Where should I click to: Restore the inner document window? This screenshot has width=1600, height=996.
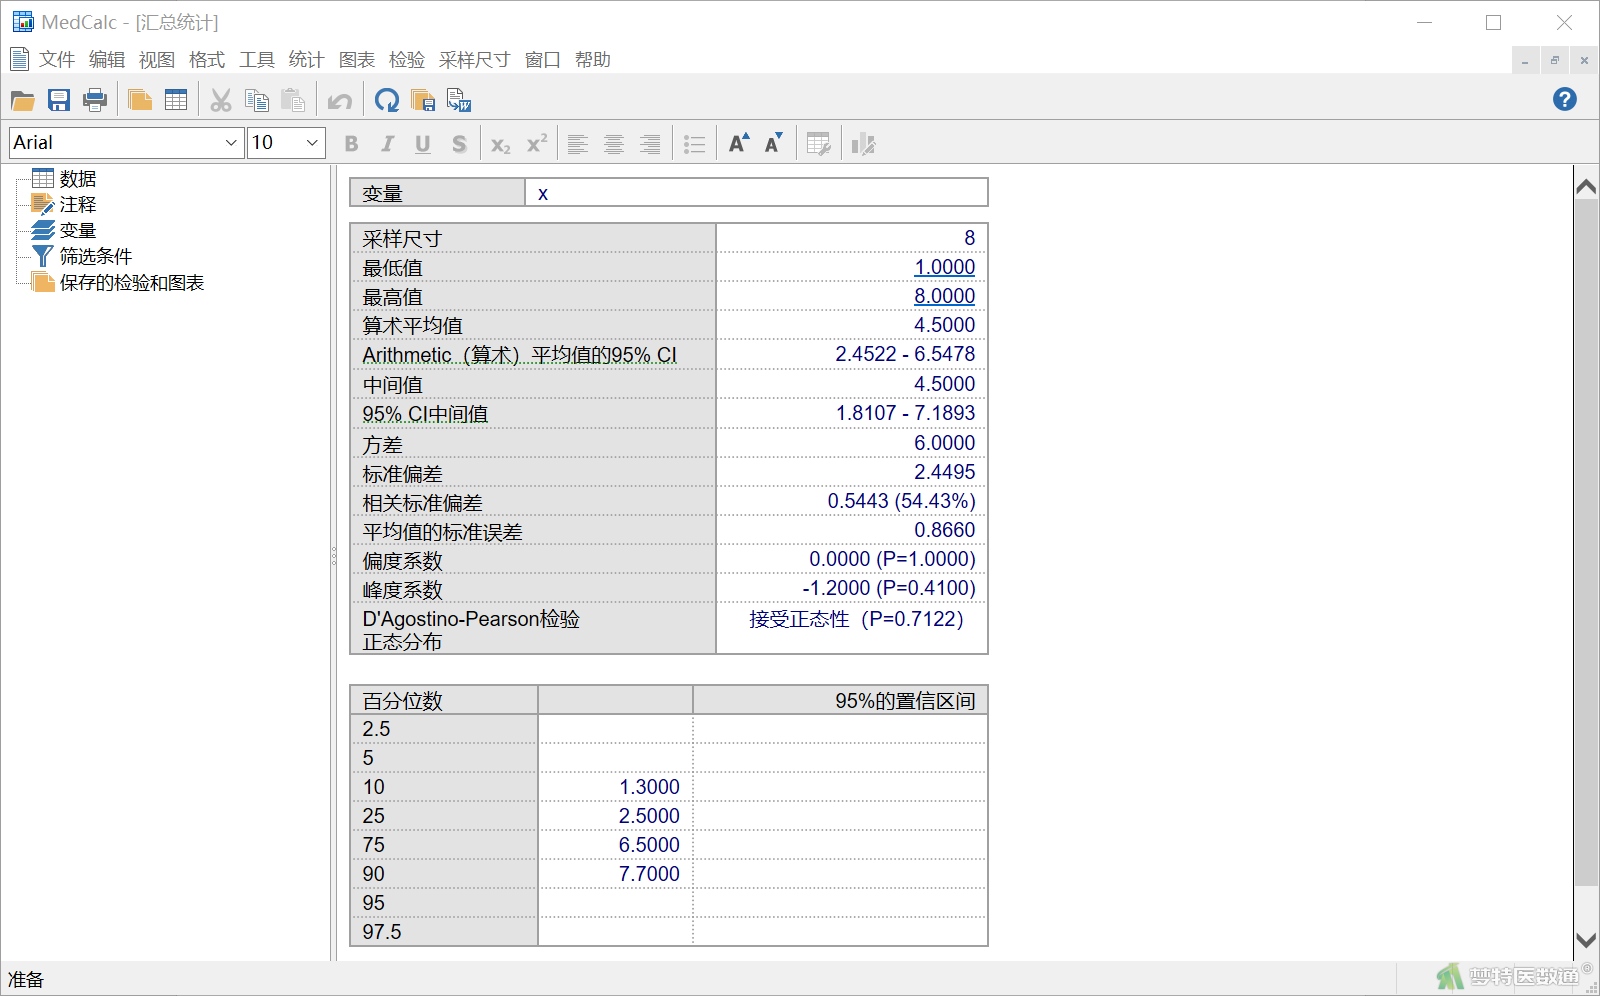click(x=1555, y=61)
